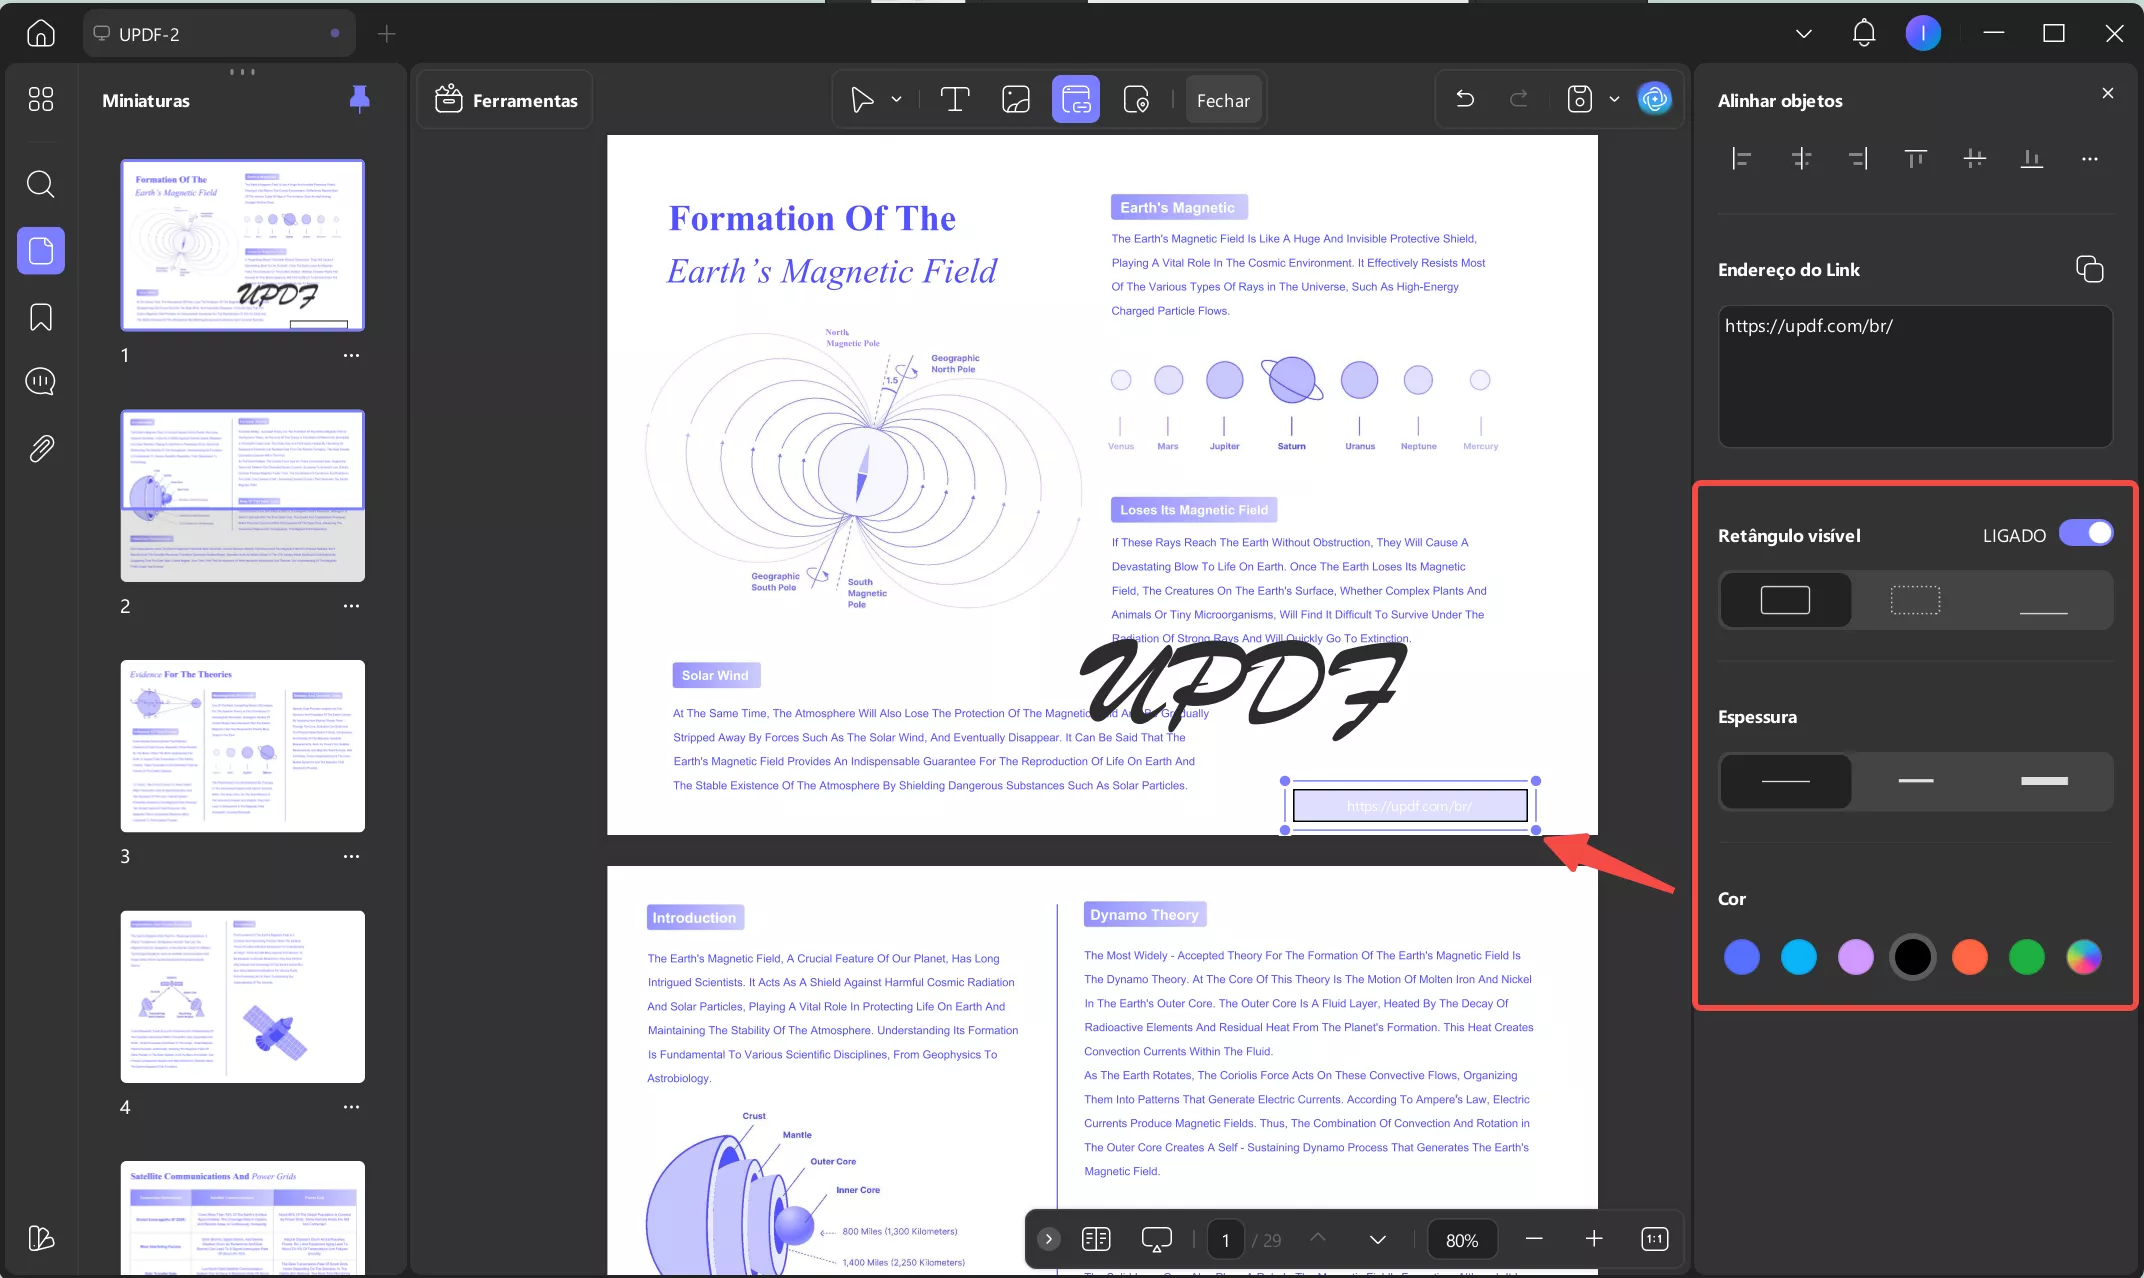Open the Ferramentas tools menu
The image size is (2144, 1278).
point(506,100)
